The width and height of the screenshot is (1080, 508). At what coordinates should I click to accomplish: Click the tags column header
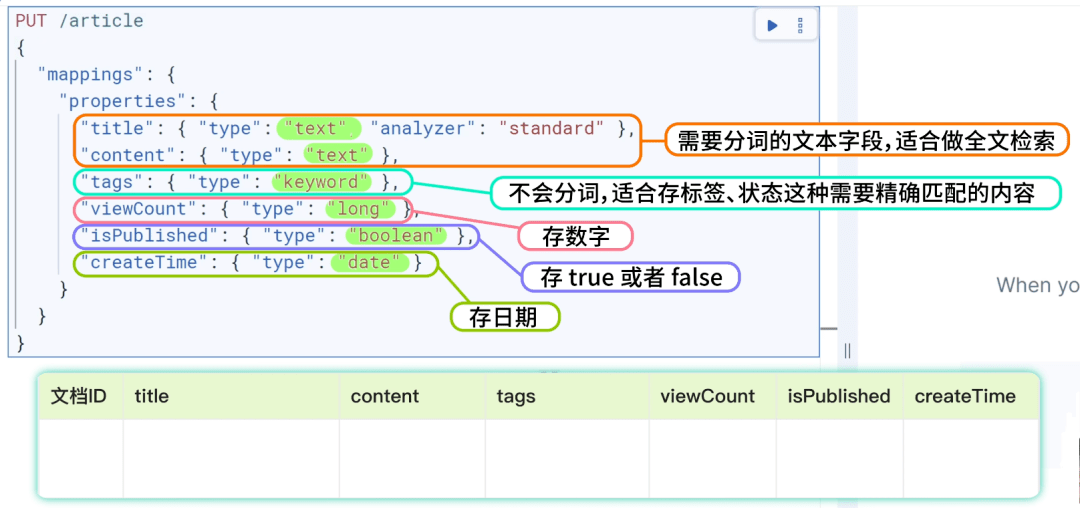click(516, 396)
